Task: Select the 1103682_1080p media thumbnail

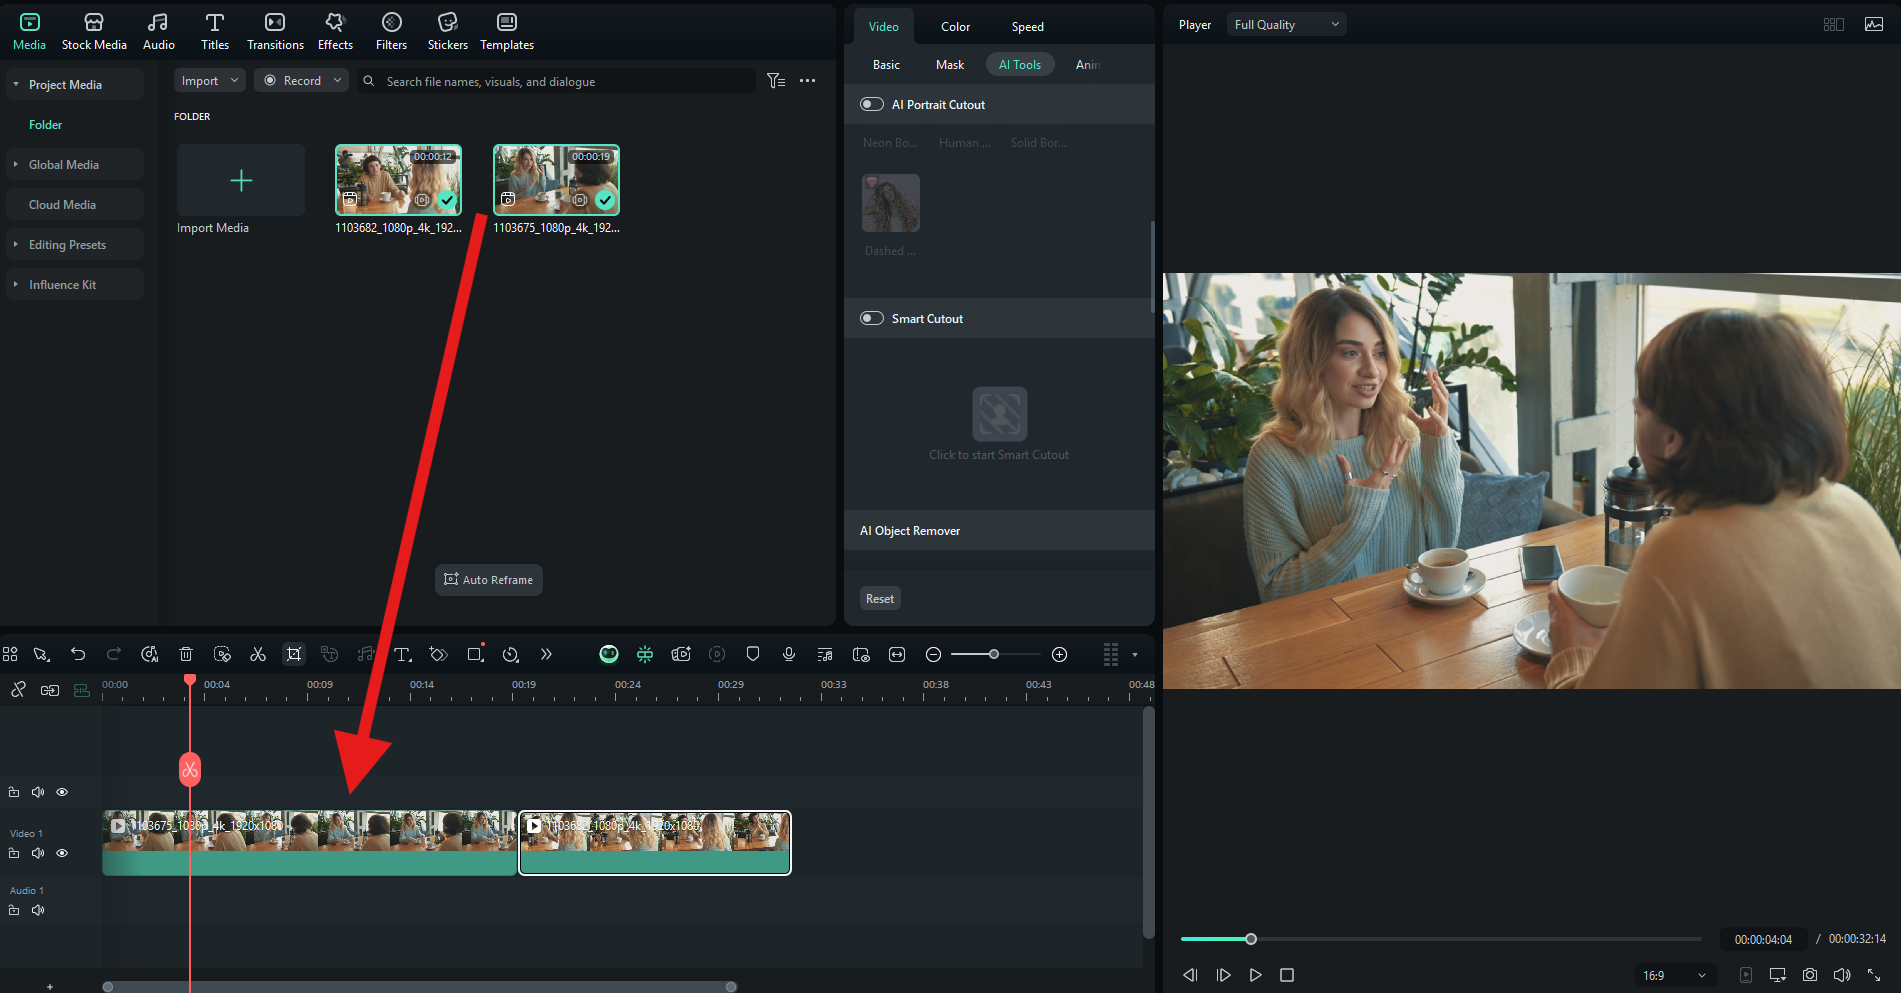Action: [x=398, y=180]
